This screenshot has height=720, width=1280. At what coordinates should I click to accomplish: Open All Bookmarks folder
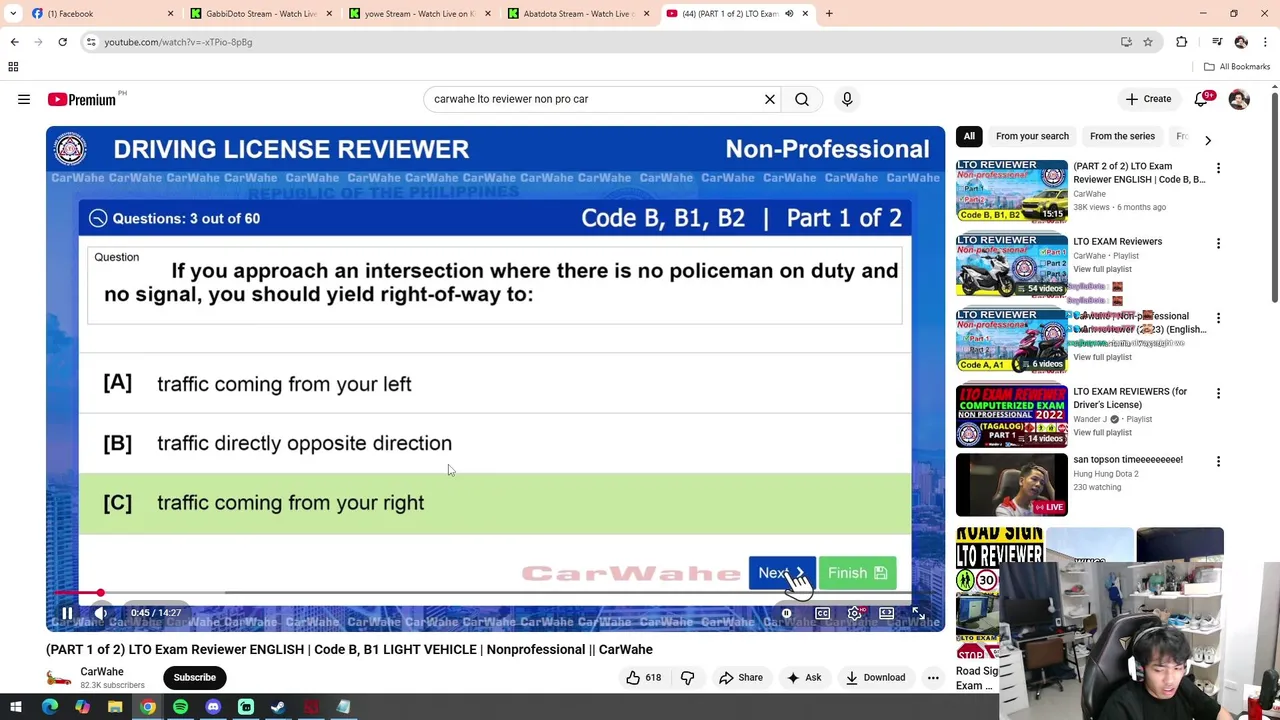tap(1237, 67)
